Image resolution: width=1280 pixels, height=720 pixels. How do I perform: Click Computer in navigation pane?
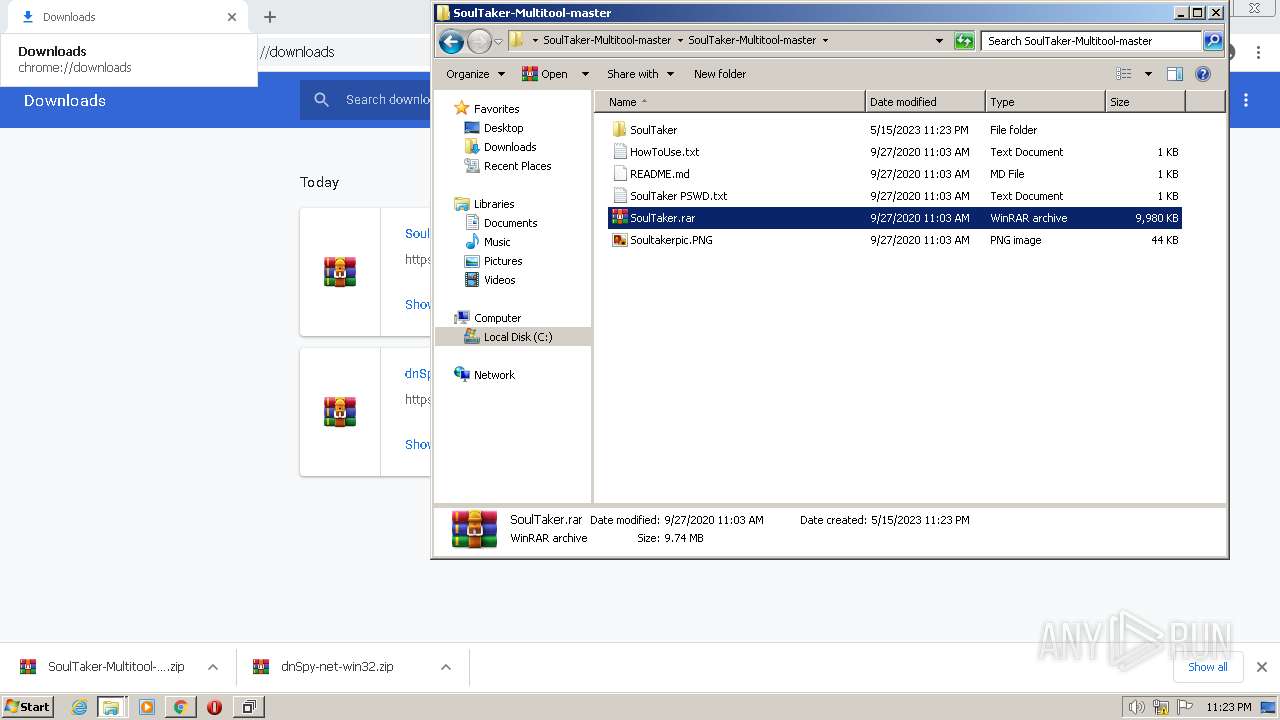click(497, 318)
